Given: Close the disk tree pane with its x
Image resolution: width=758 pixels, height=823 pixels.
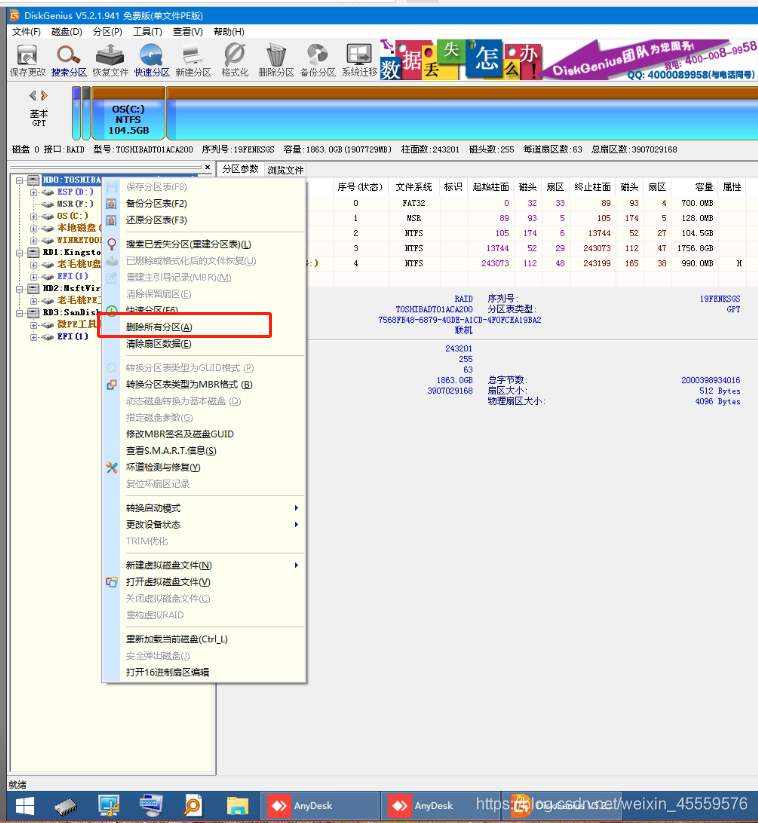Looking at the screenshot, I should pos(208,167).
